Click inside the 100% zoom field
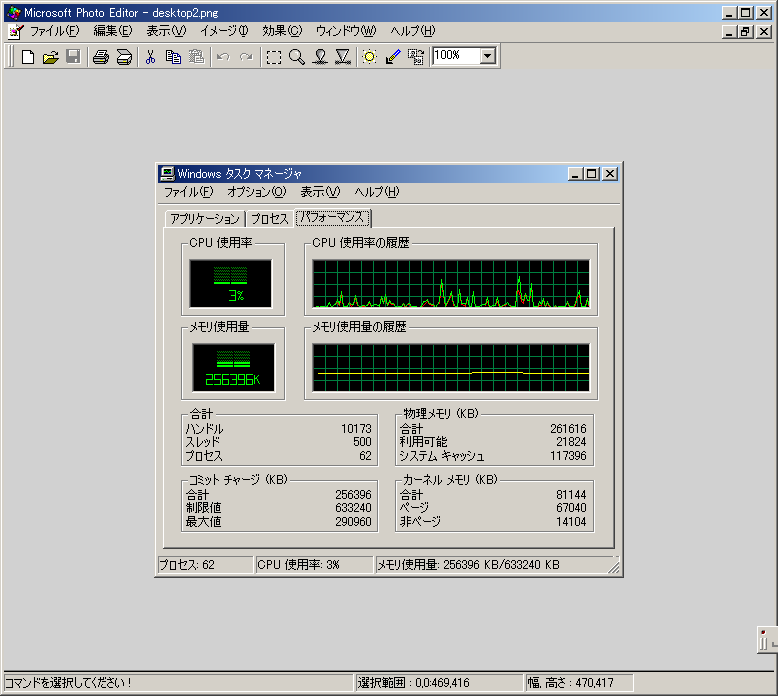The width and height of the screenshot is (778, 696). tap(455, 56)
